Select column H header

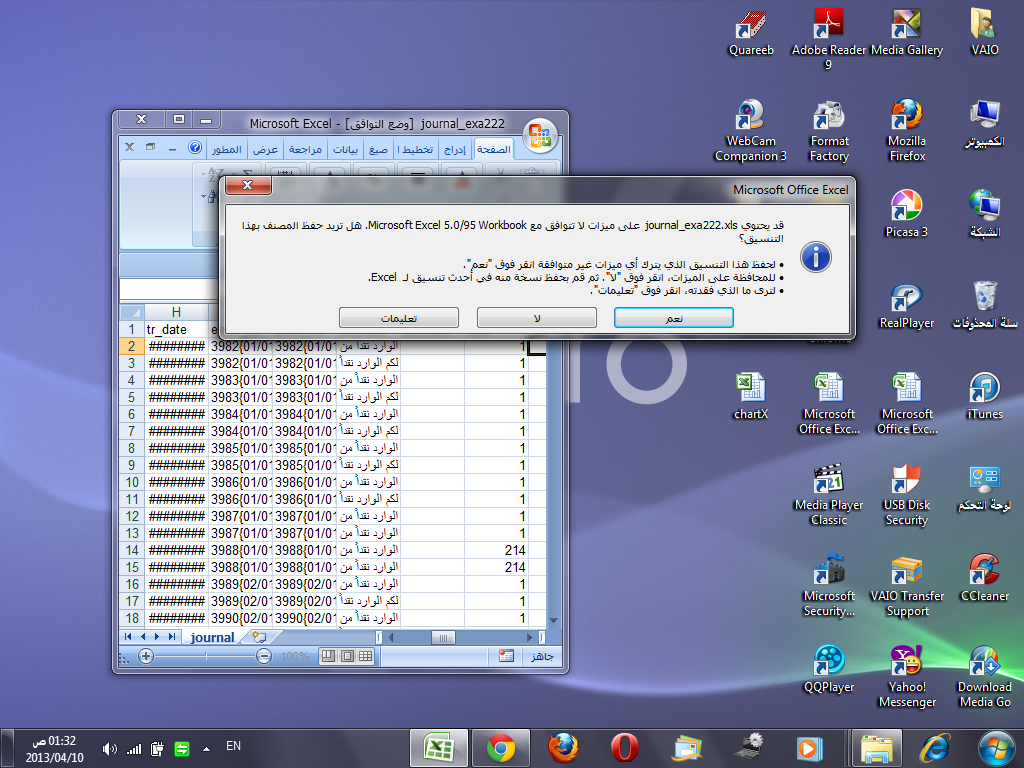click(x=176, y=312)
